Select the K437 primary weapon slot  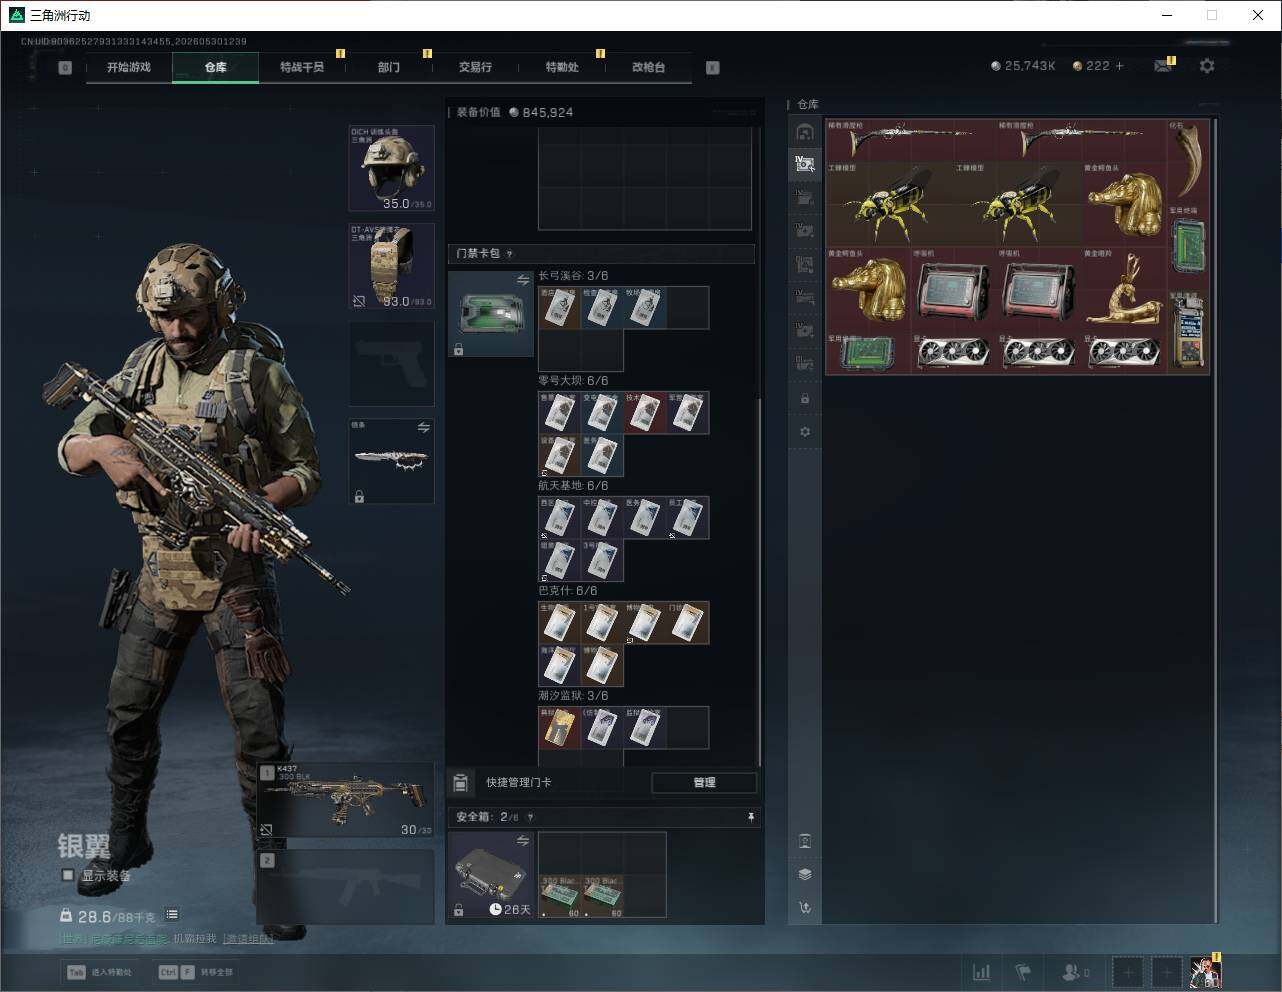(346, 801)
